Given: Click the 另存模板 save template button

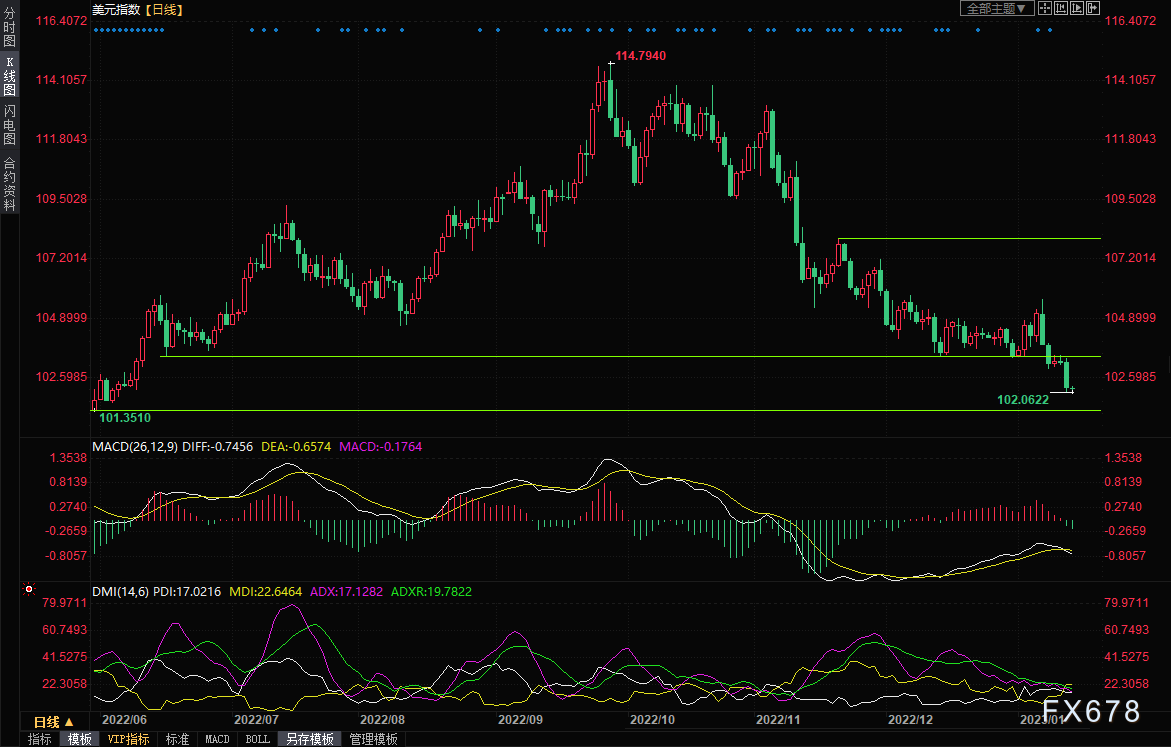Looking at the screenshot, I should point(310,739).
